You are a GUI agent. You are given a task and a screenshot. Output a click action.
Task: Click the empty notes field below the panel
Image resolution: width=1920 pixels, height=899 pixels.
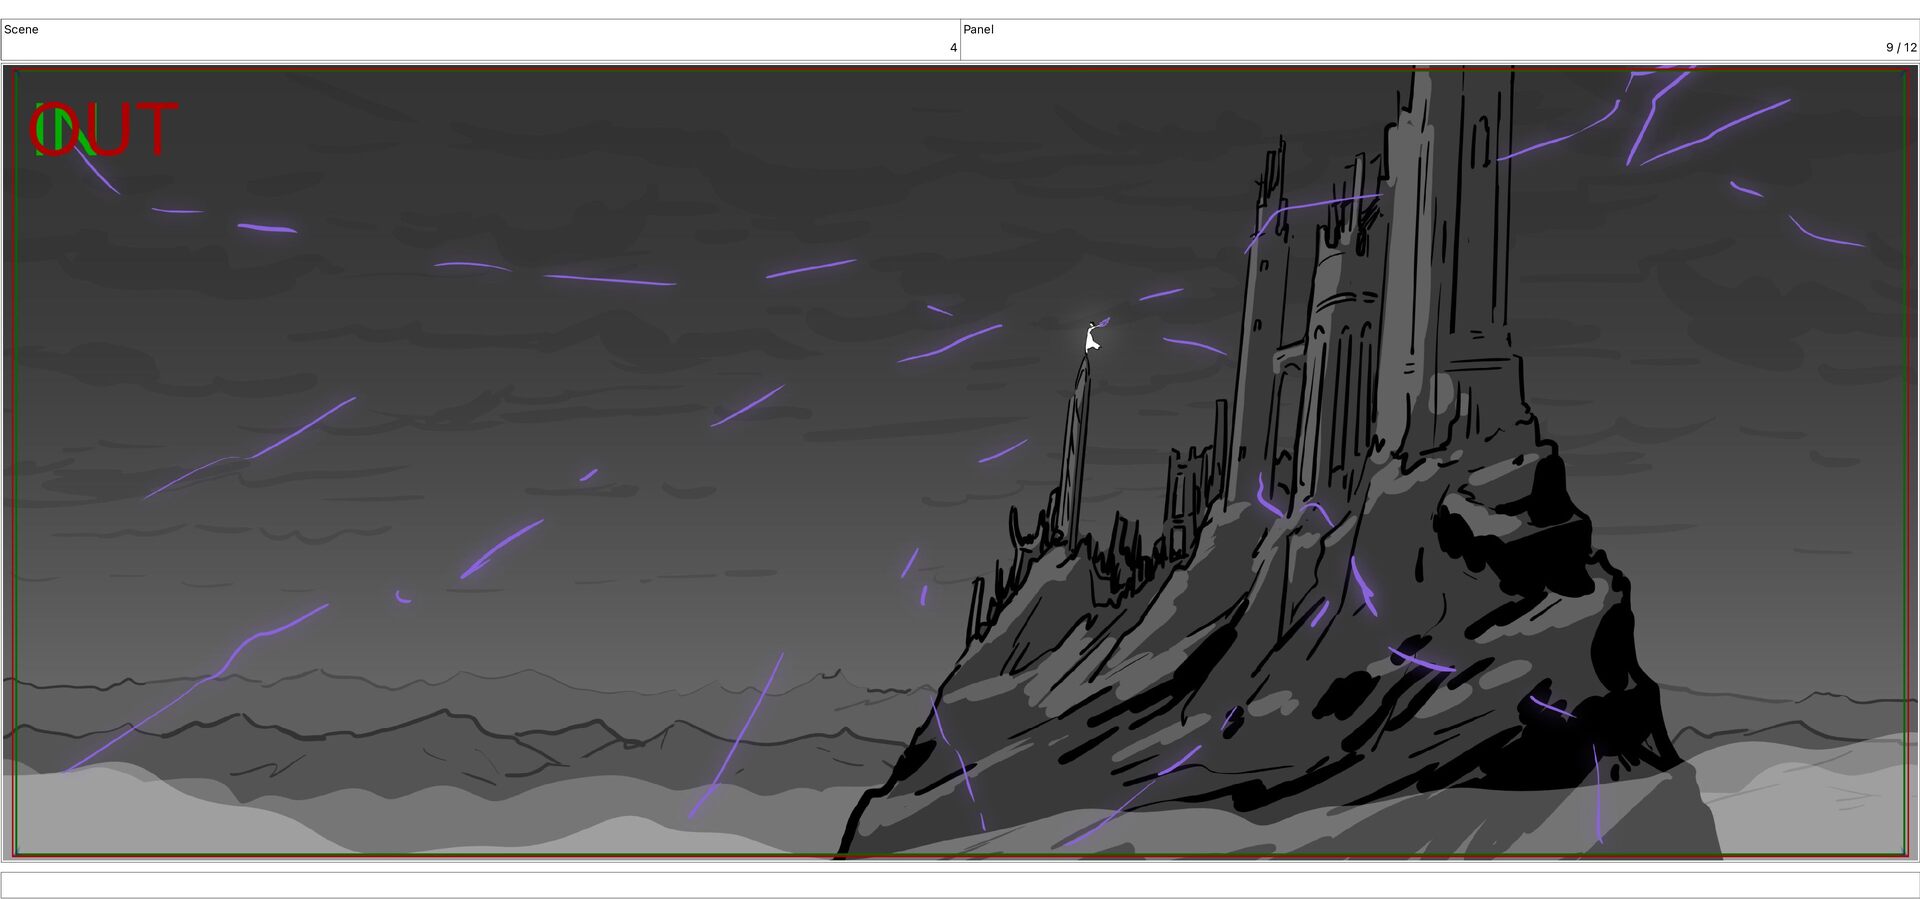click(960, 885)
